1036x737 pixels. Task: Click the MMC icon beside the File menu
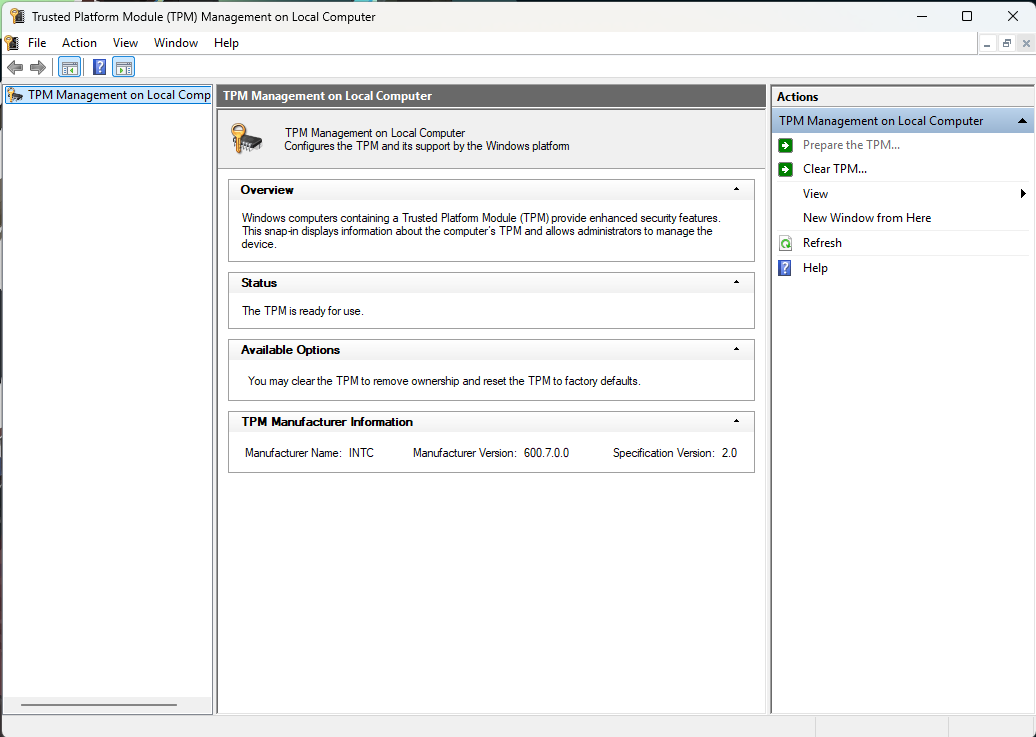11,43
